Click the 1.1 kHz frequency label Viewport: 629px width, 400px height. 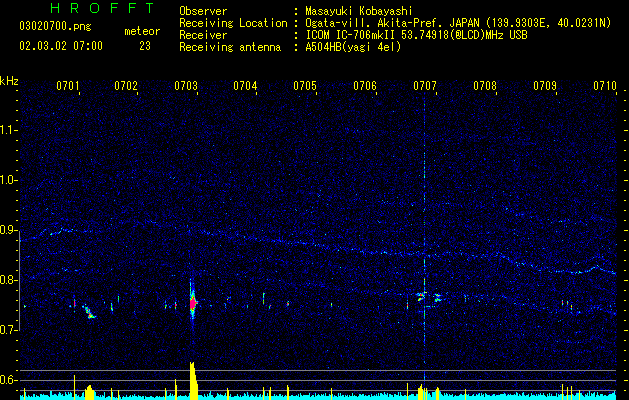click(8, 130)
